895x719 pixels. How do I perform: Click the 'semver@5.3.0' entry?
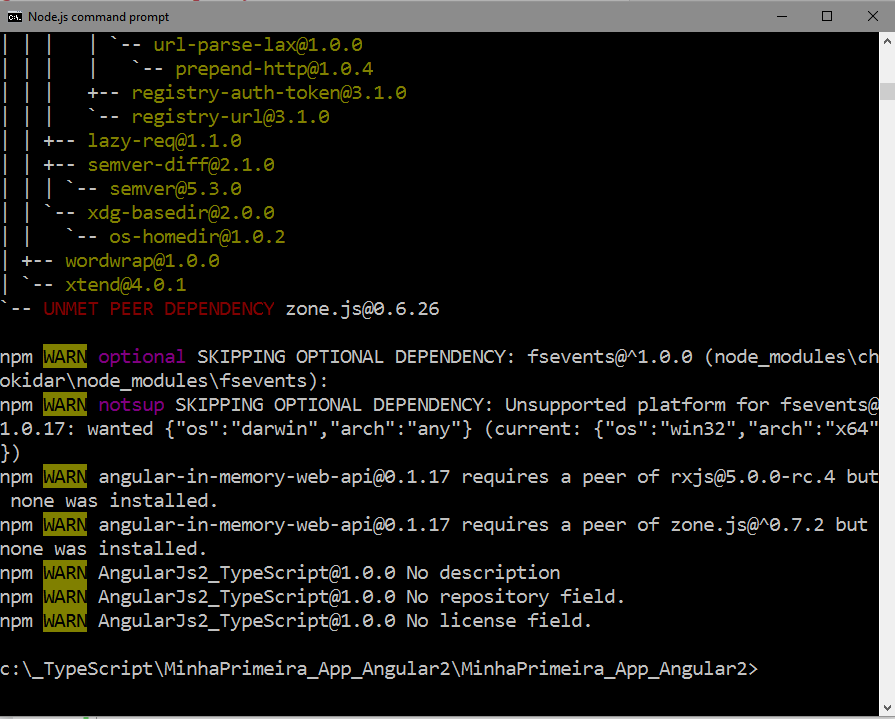[x=175, y=188]
